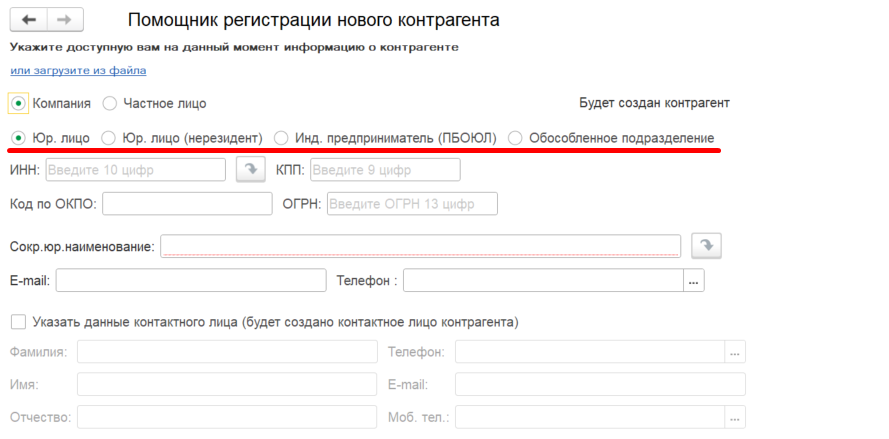Open ellipsis button next to main Телефон field
Screen dimensions: 889x439
(x=694, y=280)
